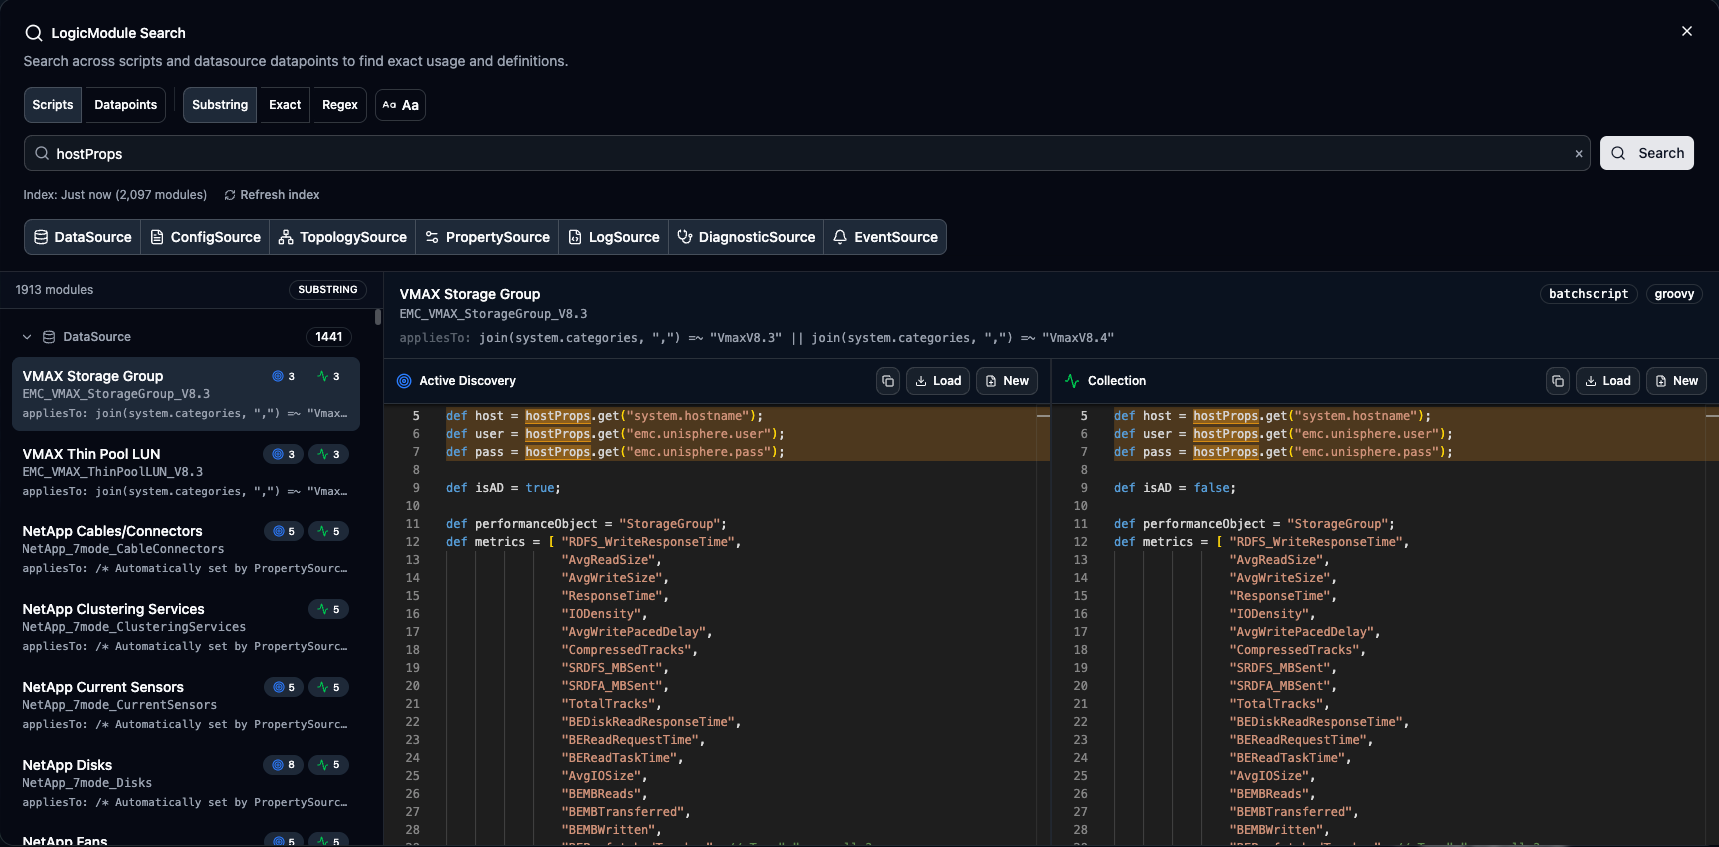Create New from Collection script

pyautogui.click(x=1677, y=381)
